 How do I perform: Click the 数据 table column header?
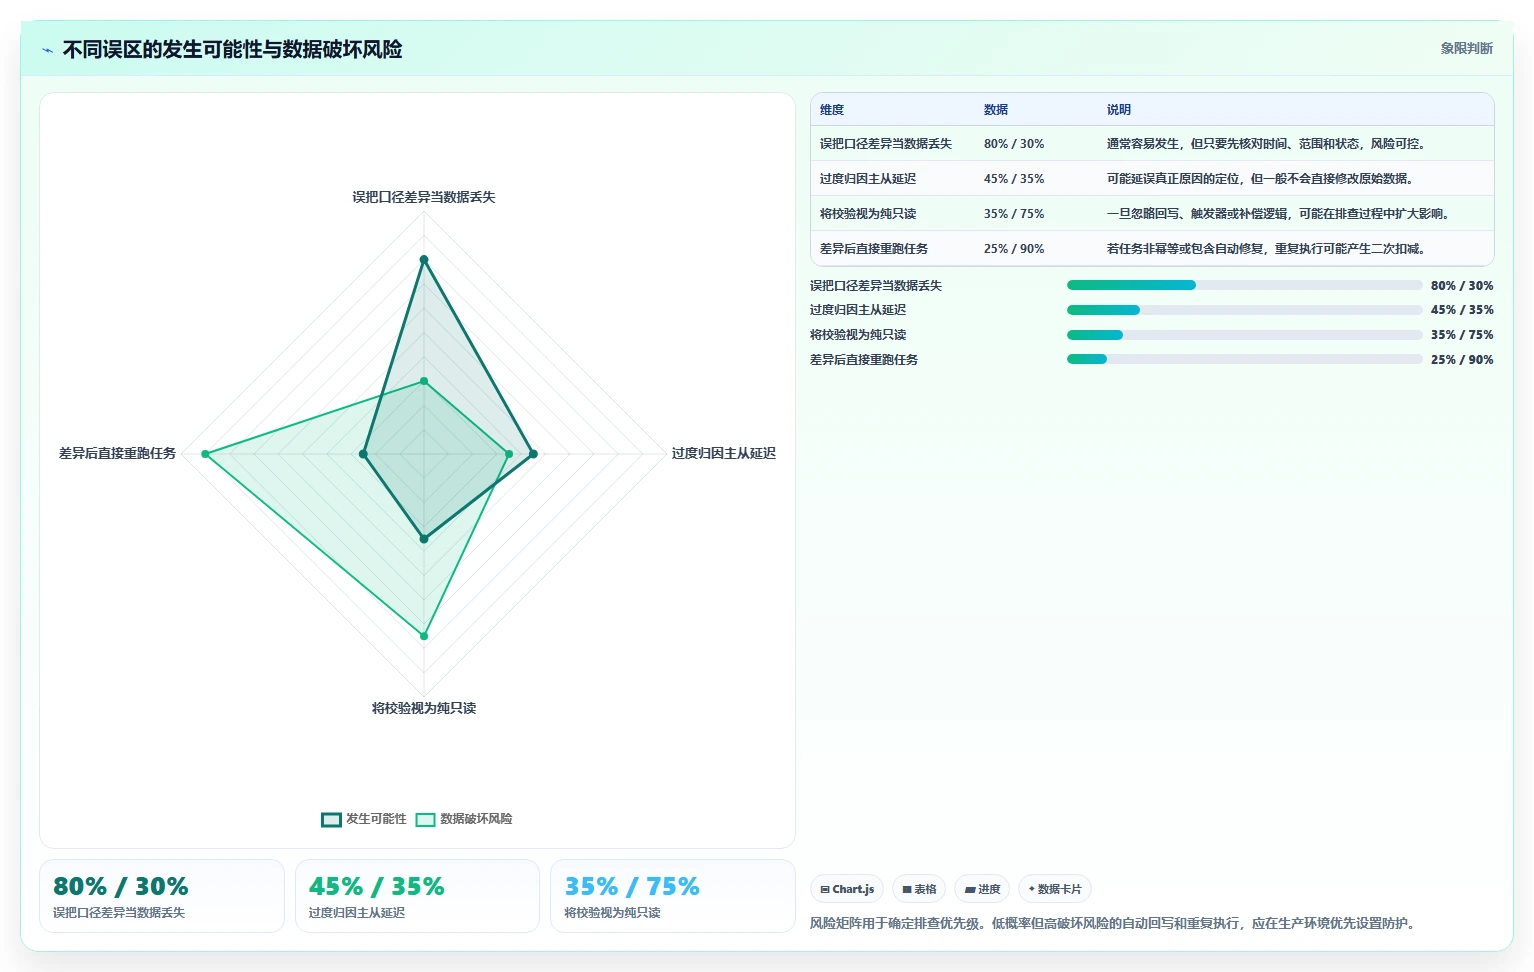point(996,110)
